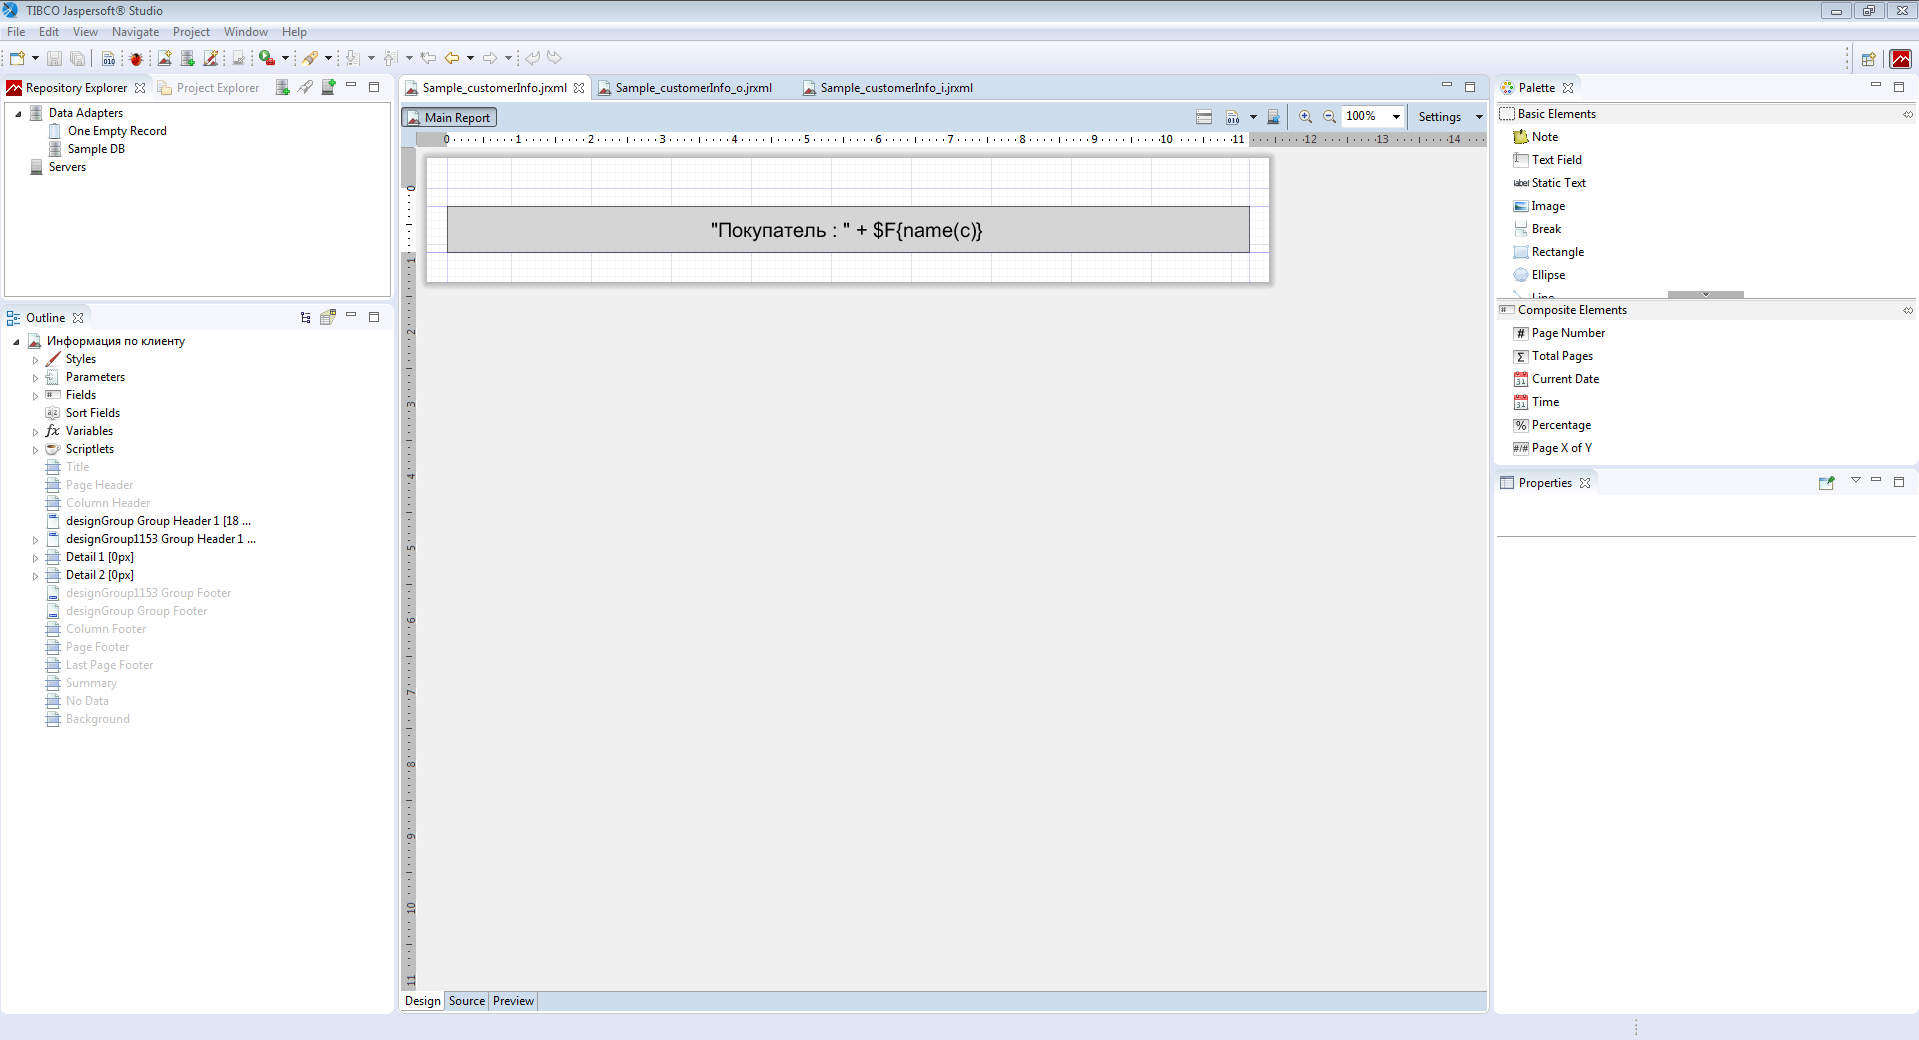Click the ladybug debug icon in toolbar
This screenshot has width=1919, height=1040.
pyautogui.click(x=136, y=58)
